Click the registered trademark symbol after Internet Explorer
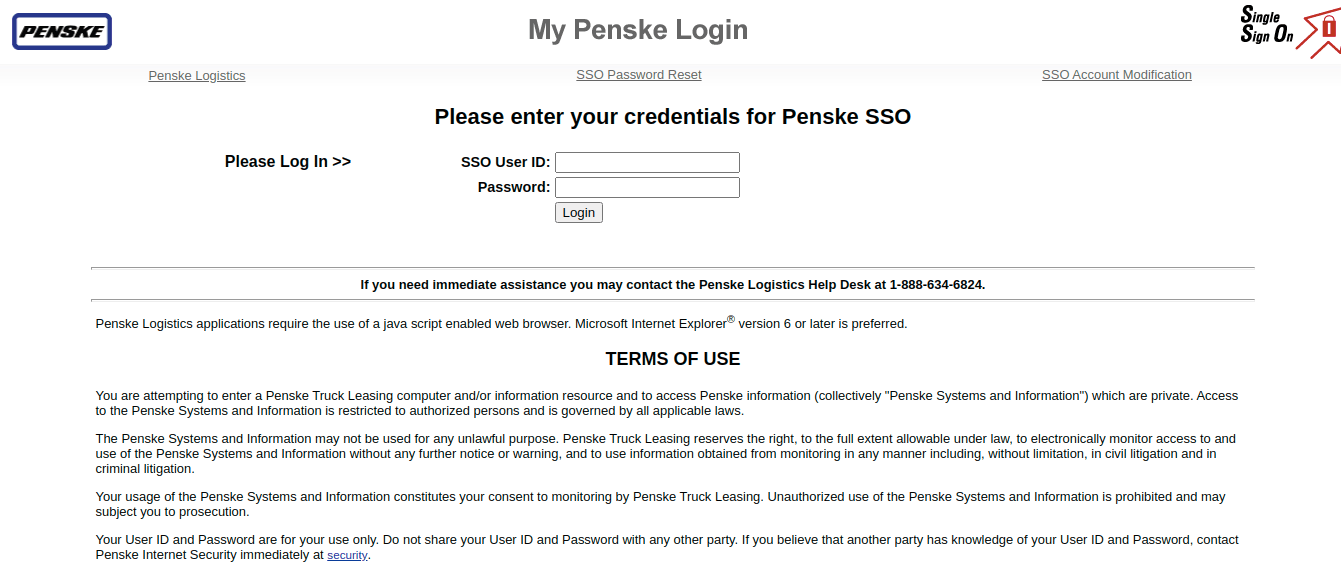Screen dimensions: 1341x587 point(731,319)
